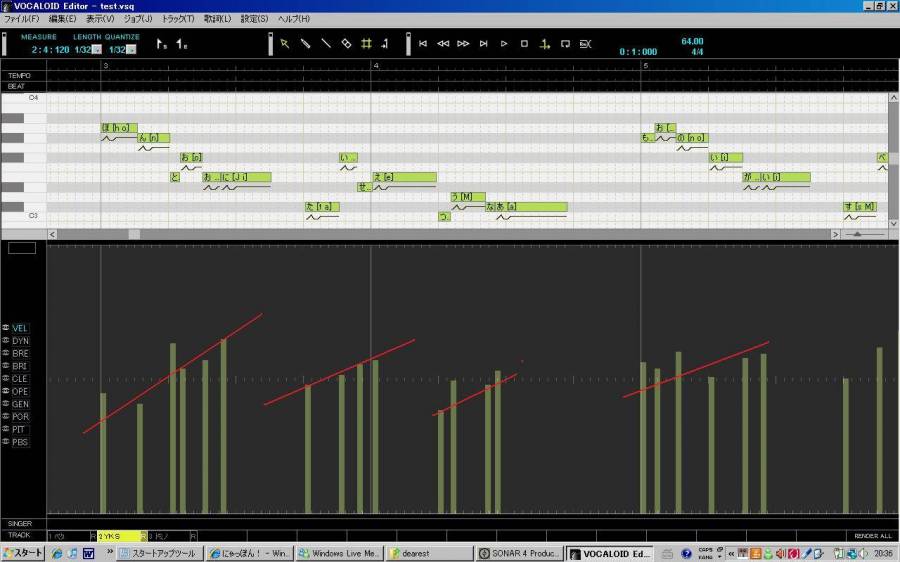
Task: Select the pencil draw tool
Action: coord(305,44)
